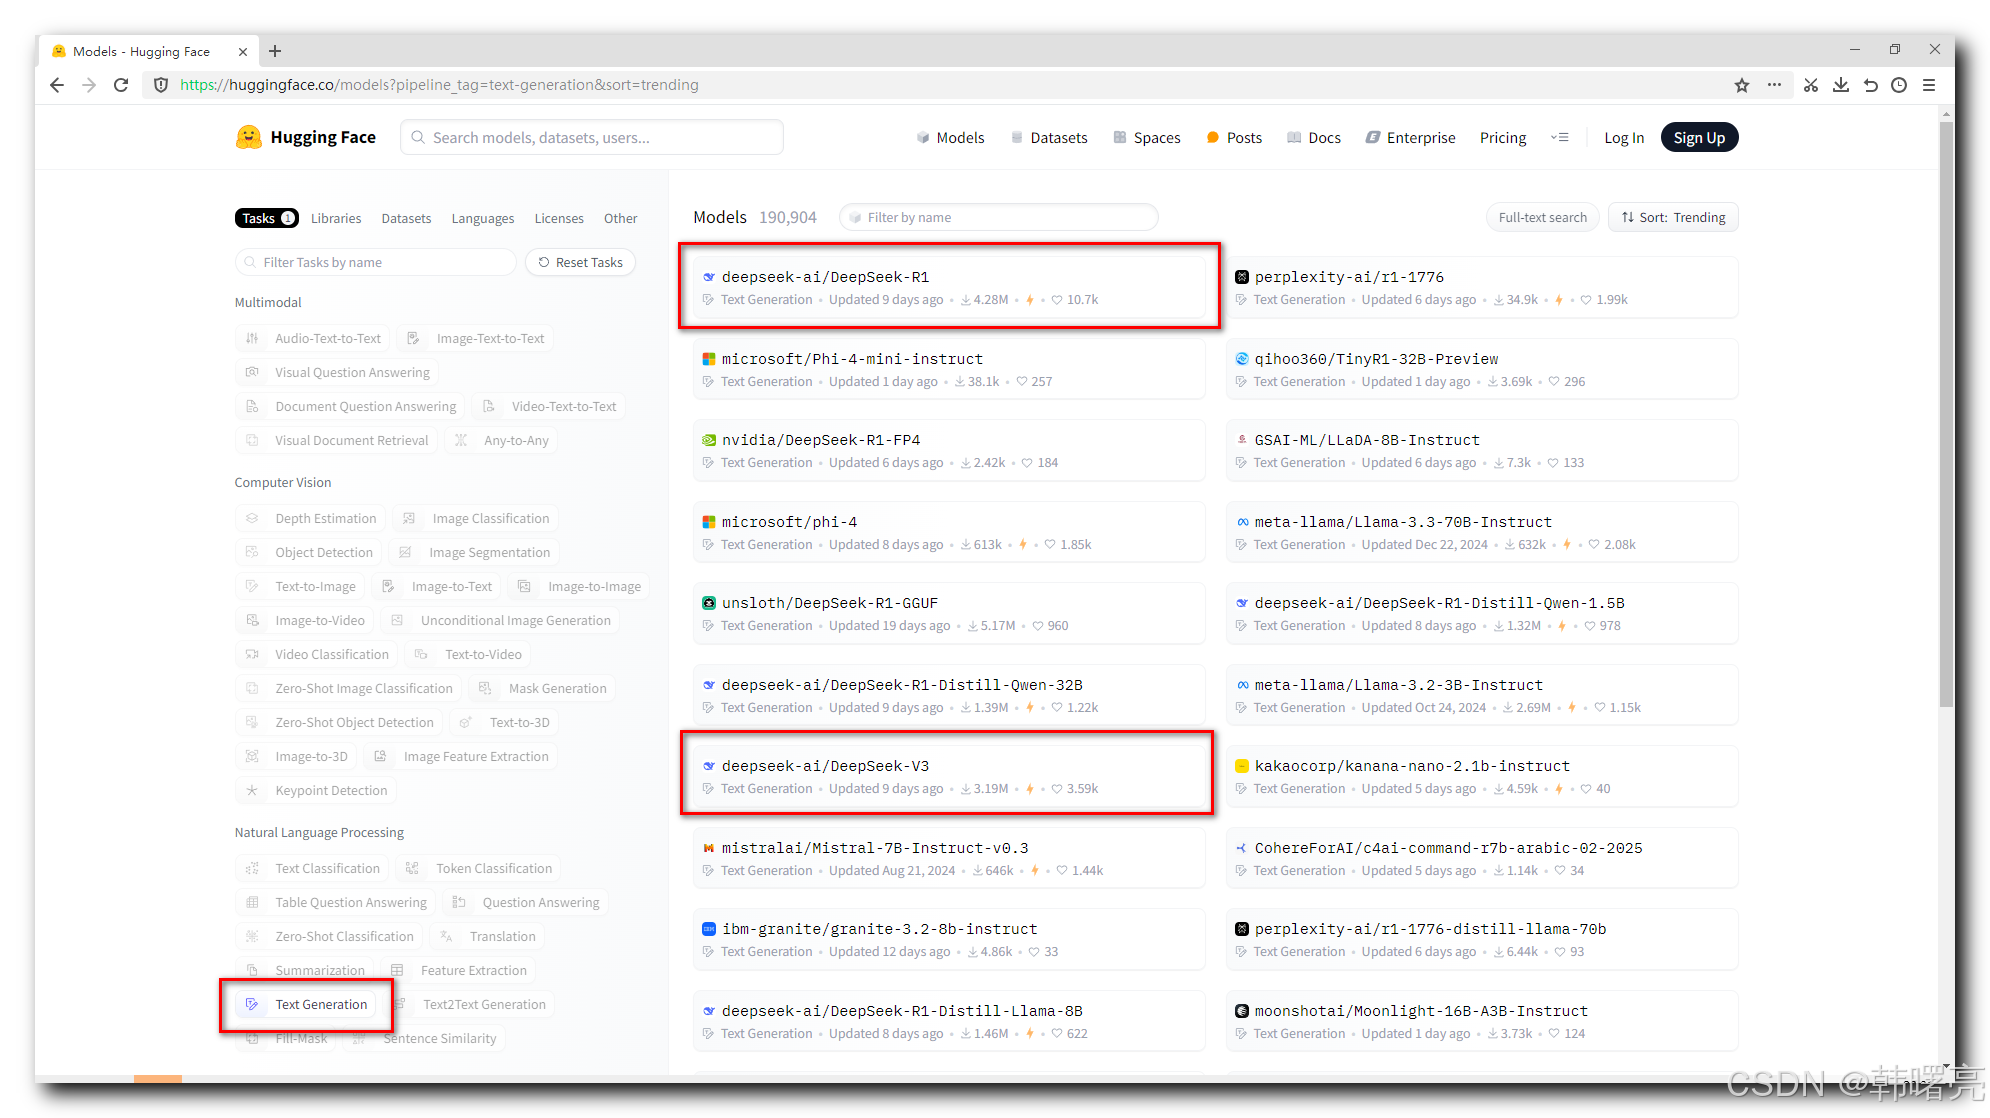The width and height of the screenshot is (1990, 1118).
Task: Bookmark page with the star icon
Action: pyautogui.click(x=1742, y=85)
